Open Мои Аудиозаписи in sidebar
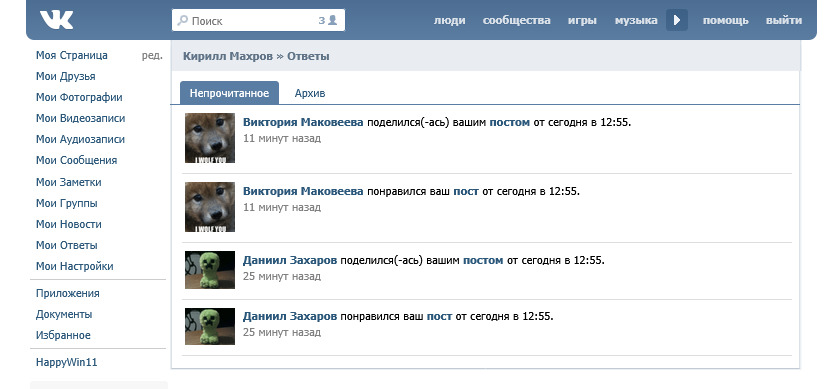Screen dimensions: 830x389 point(80,140)
